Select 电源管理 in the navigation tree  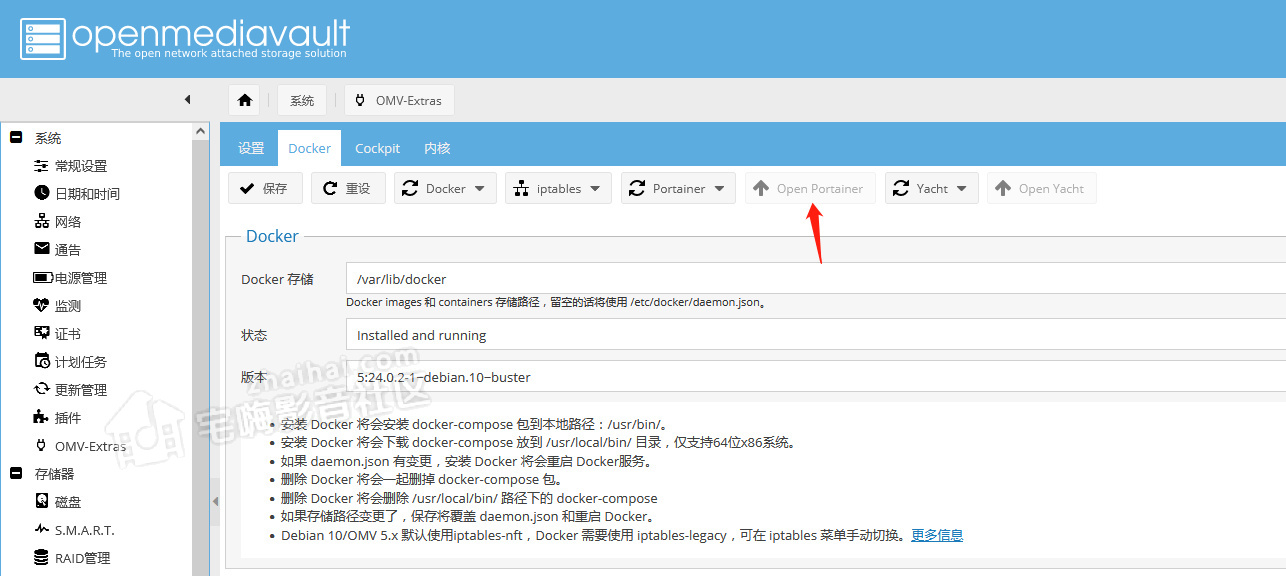coord(81,278)
